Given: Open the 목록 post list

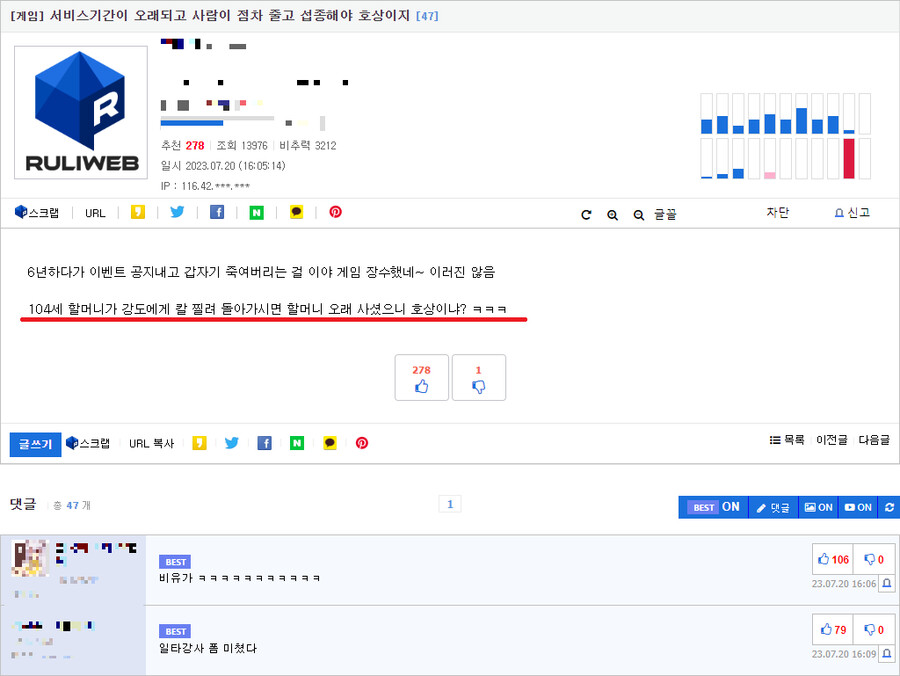Looking at the screenshot, I should [788, 443].
